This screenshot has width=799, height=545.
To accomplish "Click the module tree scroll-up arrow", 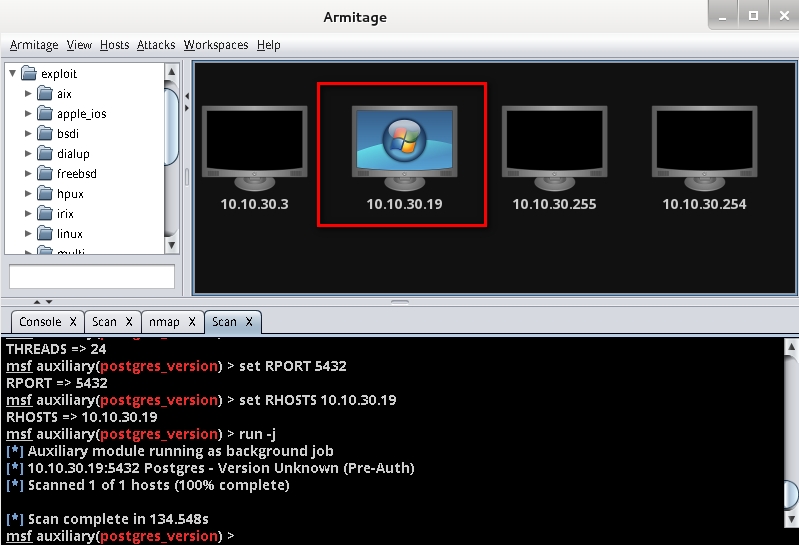I will click(172, 71).
